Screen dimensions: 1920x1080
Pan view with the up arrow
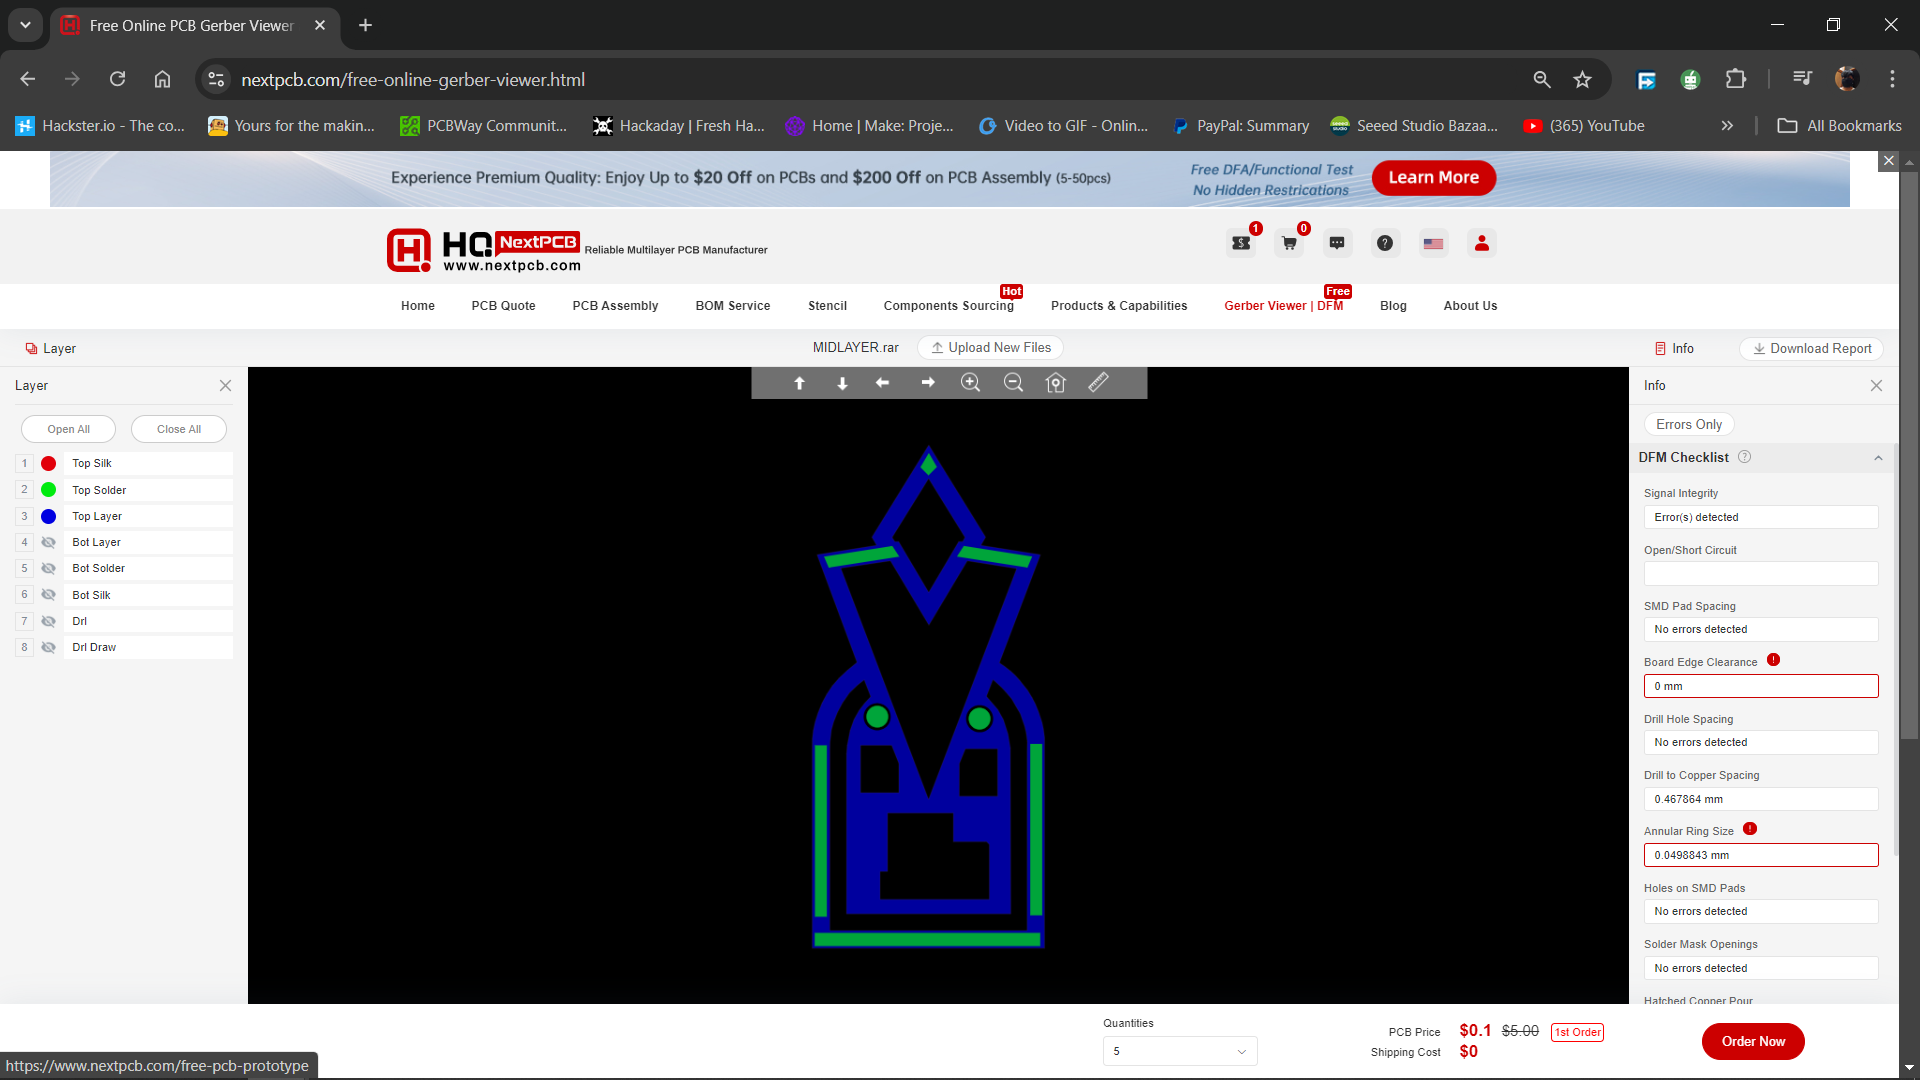(799, 383)
